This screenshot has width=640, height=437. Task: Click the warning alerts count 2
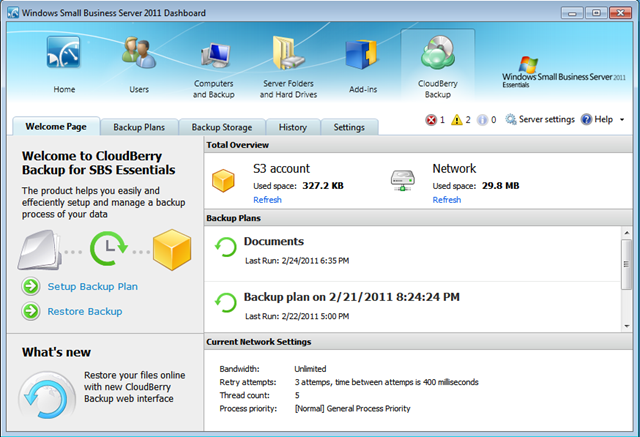468,120
